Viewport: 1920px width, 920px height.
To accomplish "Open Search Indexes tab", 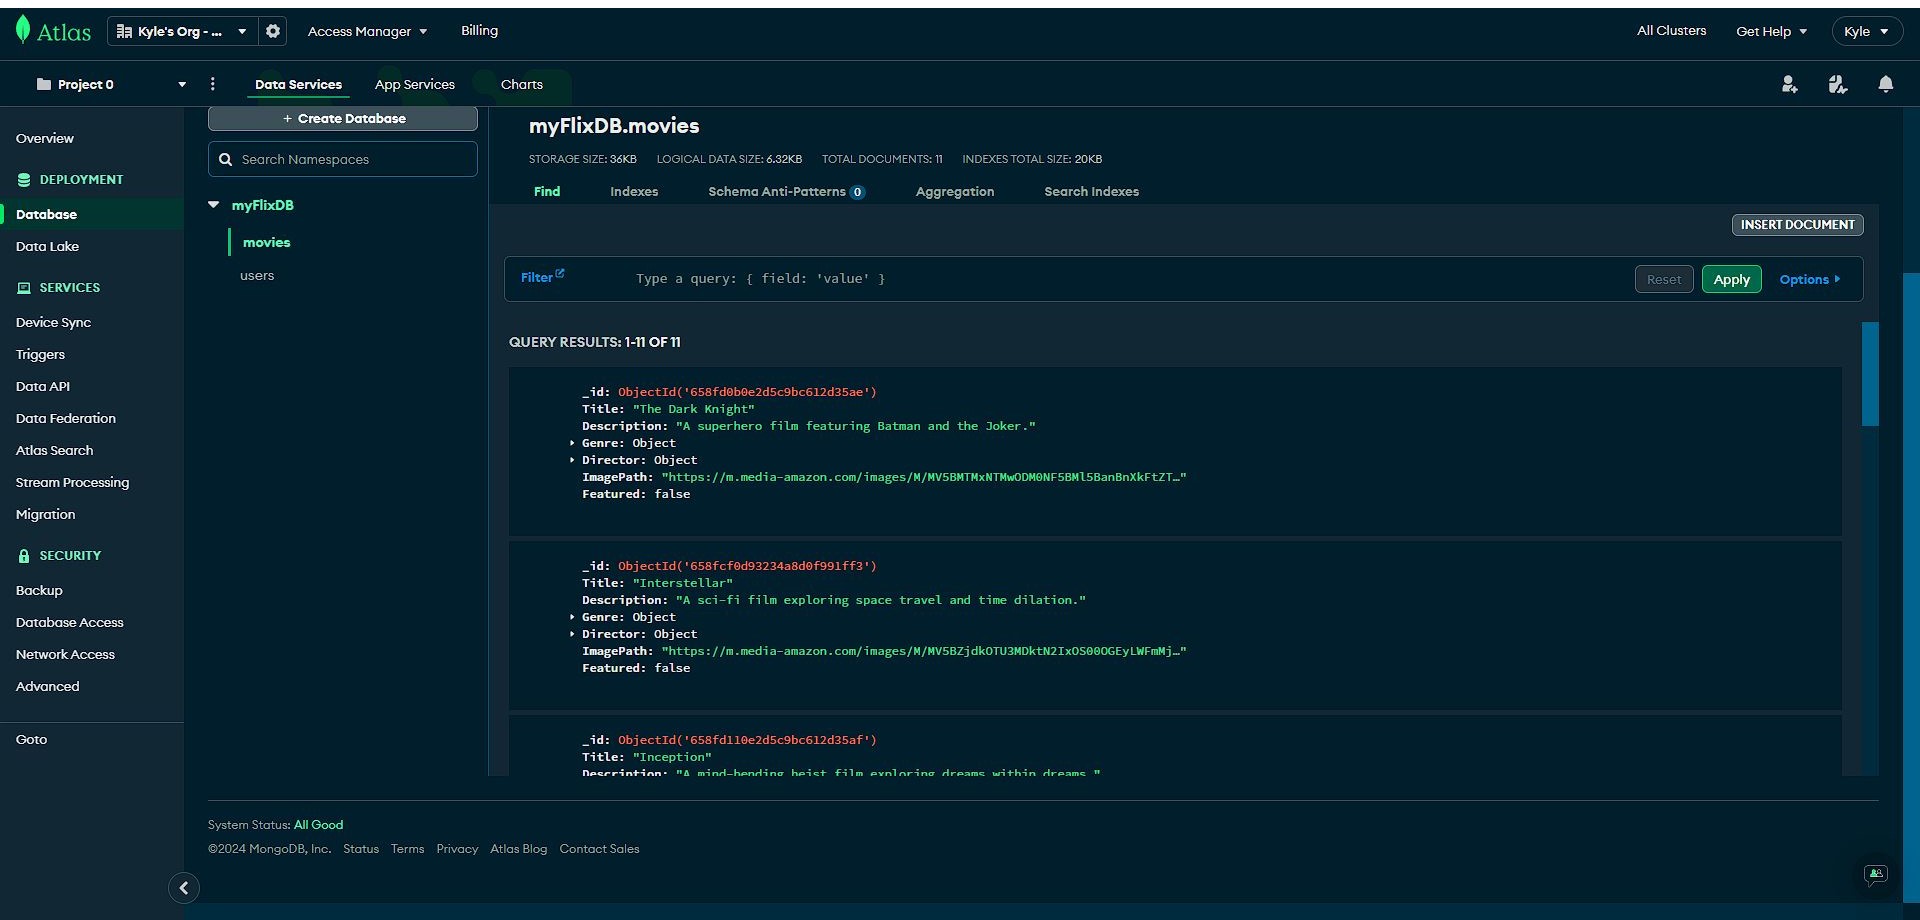I will [x=1091, y=191].
